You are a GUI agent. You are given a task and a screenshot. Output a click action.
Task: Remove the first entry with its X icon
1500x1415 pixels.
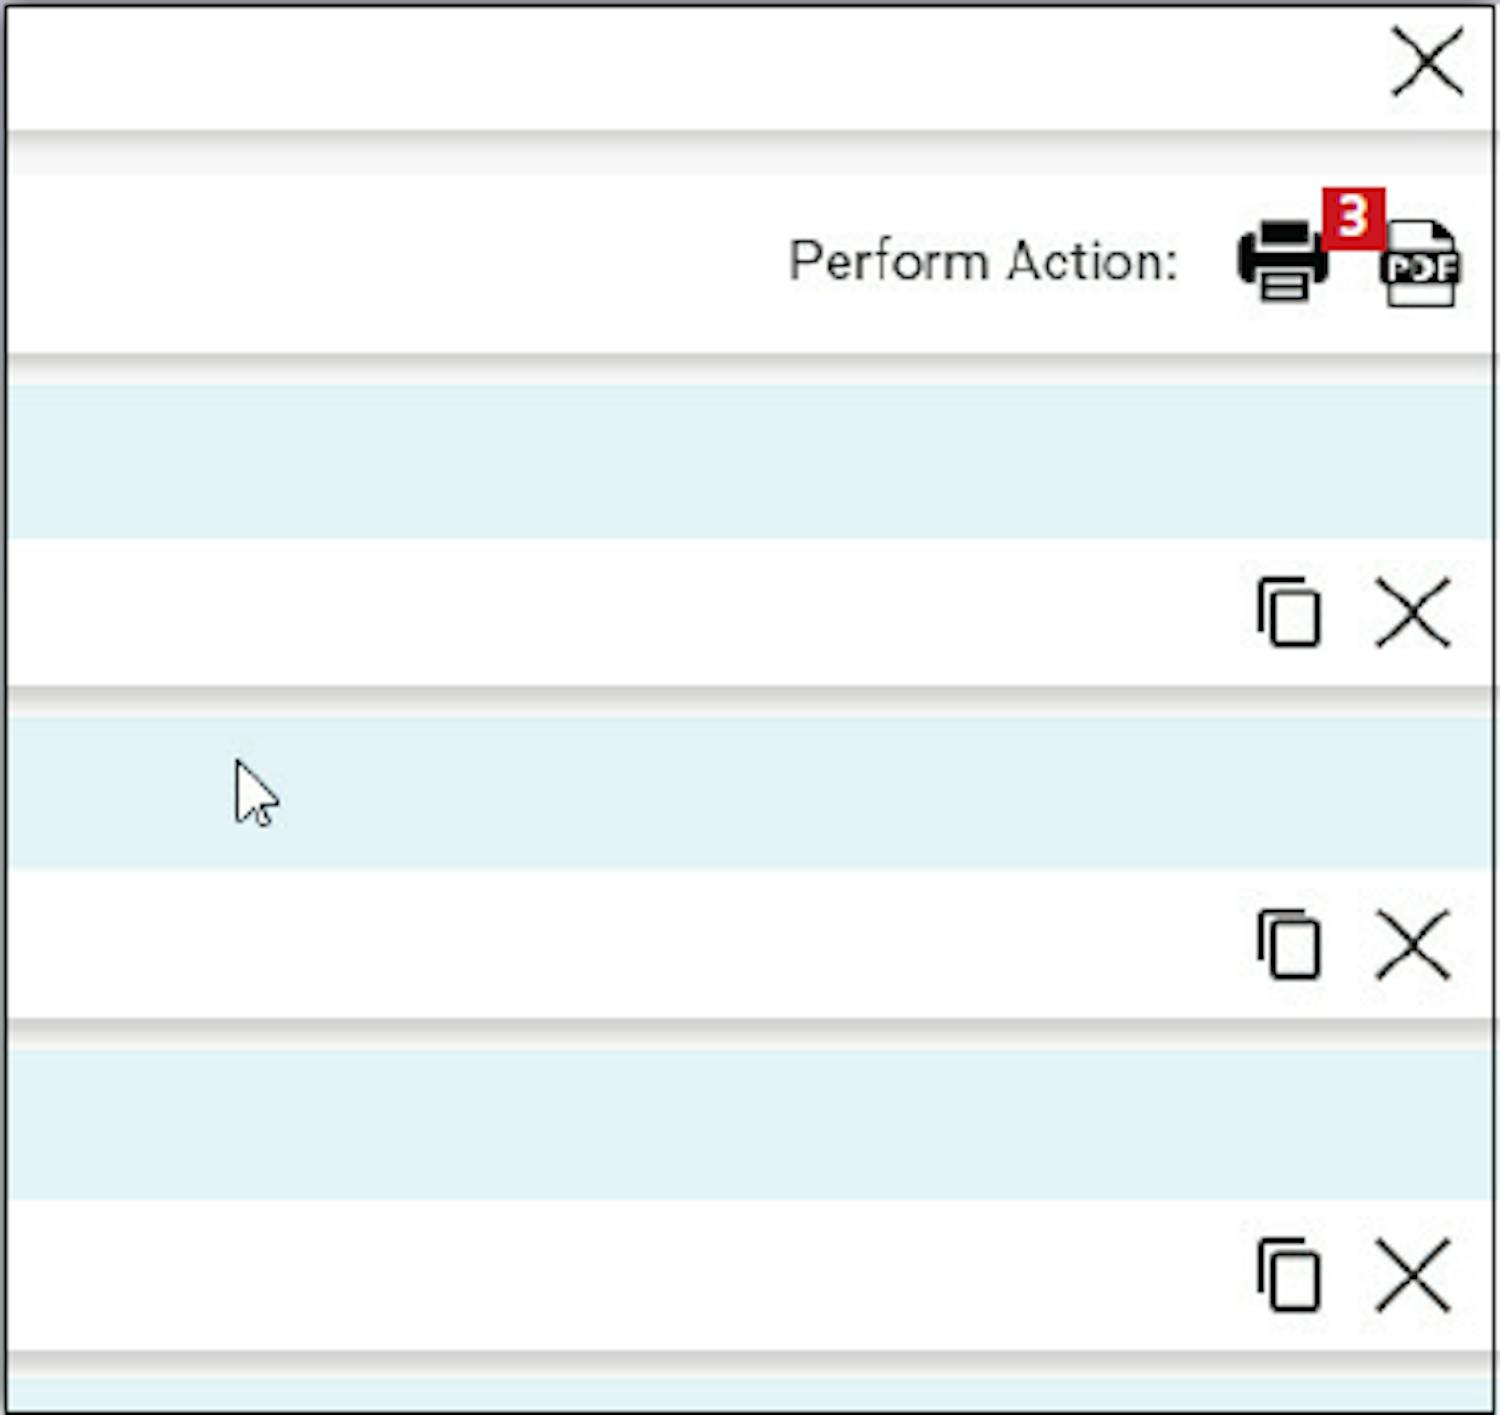pyautogui.click(x=1412, y=612)
